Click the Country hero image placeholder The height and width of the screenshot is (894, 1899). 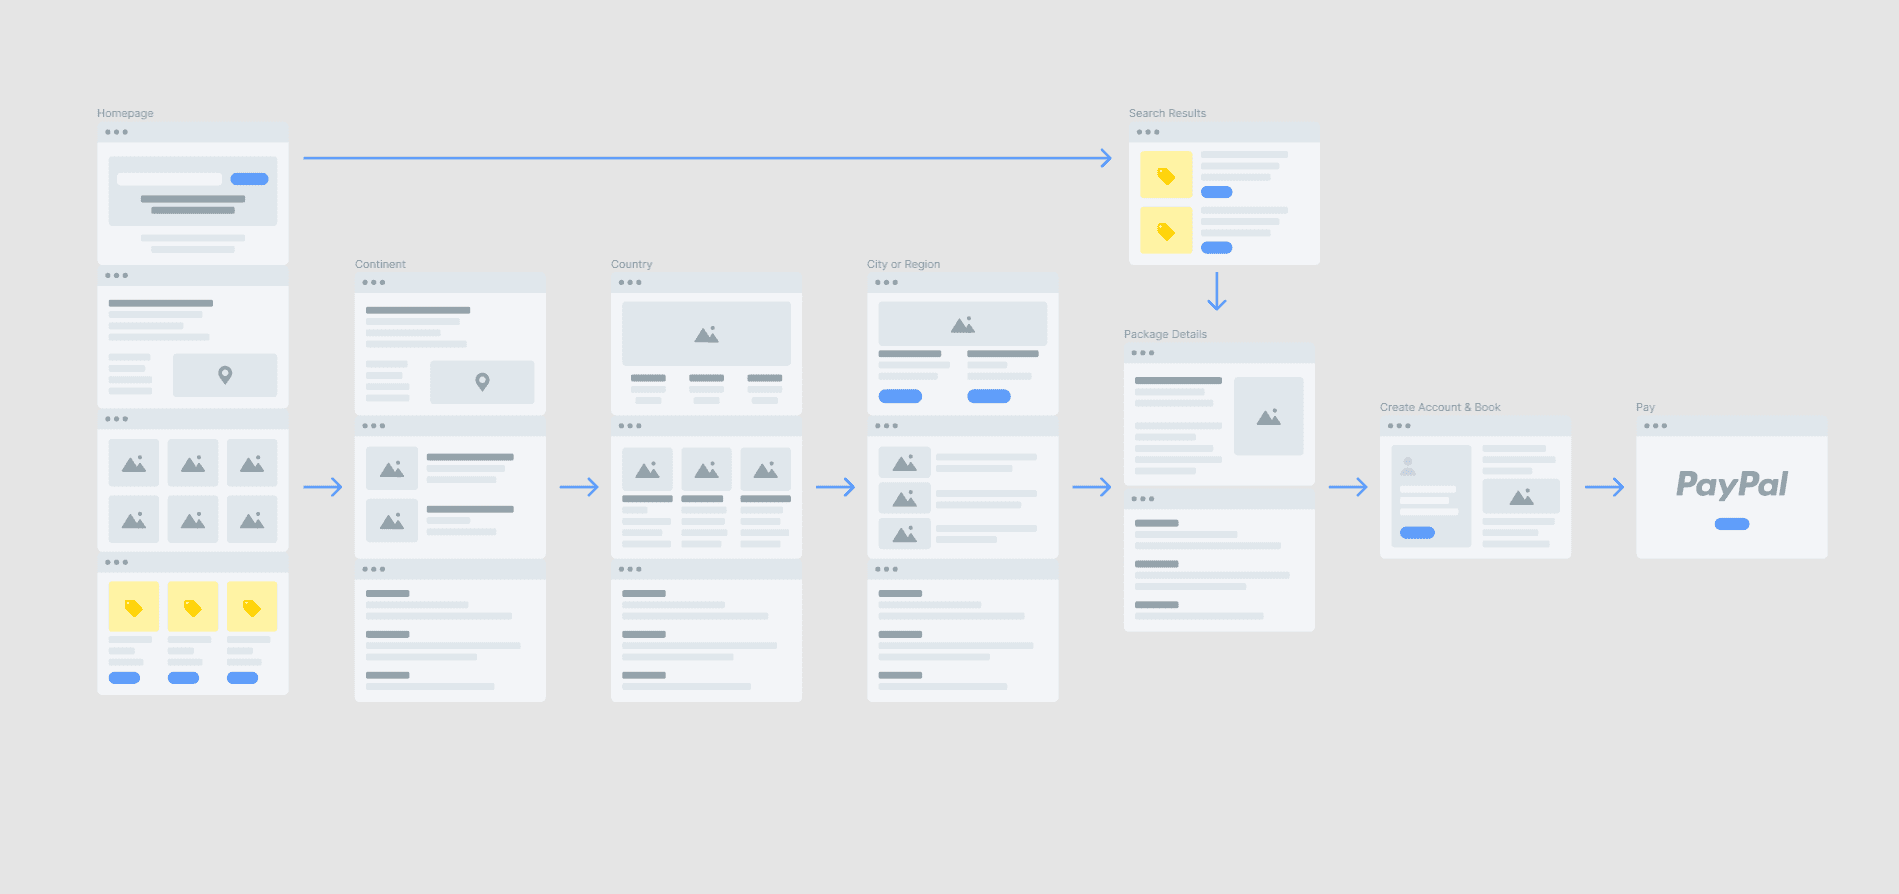pyautogui.click(x=706, y=334)
